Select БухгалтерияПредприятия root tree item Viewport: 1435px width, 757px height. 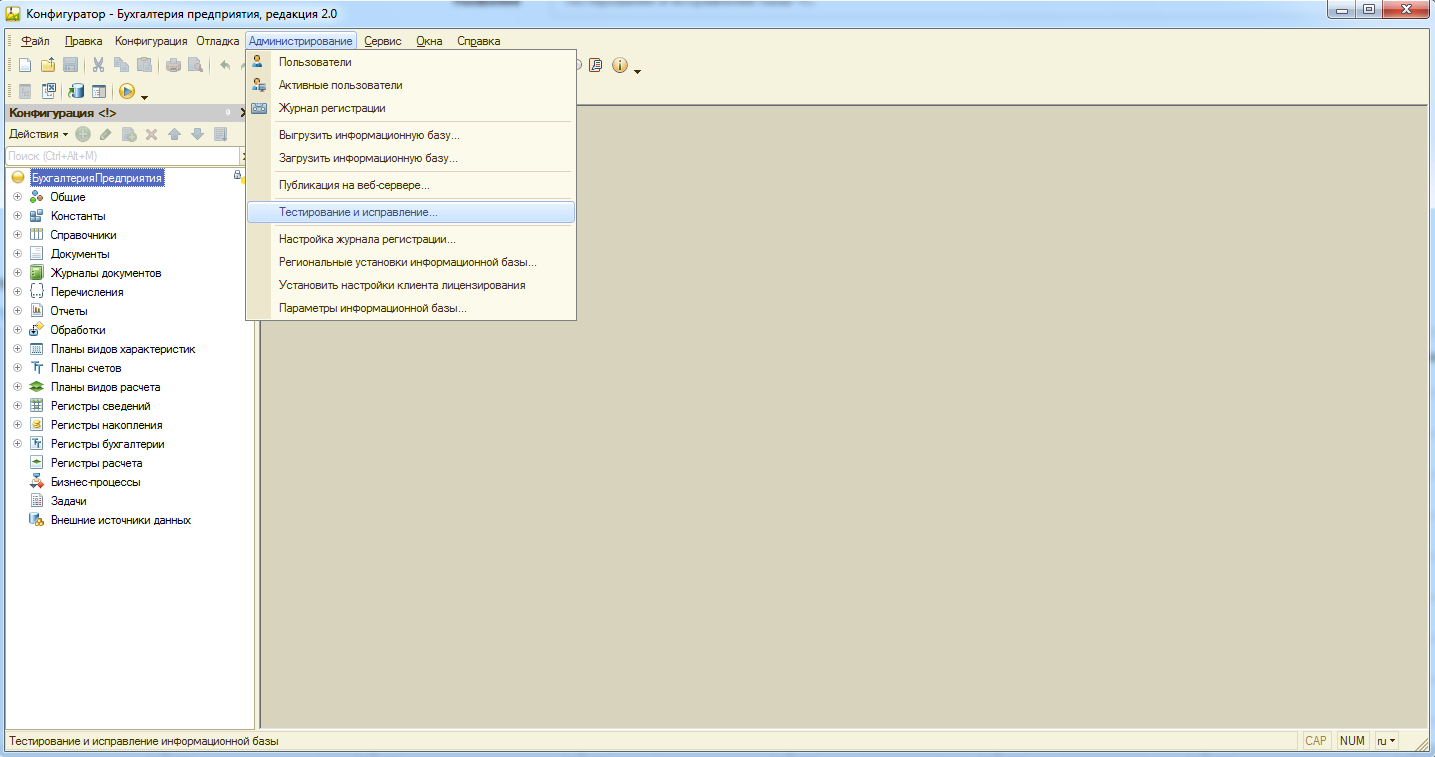point(96,178)
